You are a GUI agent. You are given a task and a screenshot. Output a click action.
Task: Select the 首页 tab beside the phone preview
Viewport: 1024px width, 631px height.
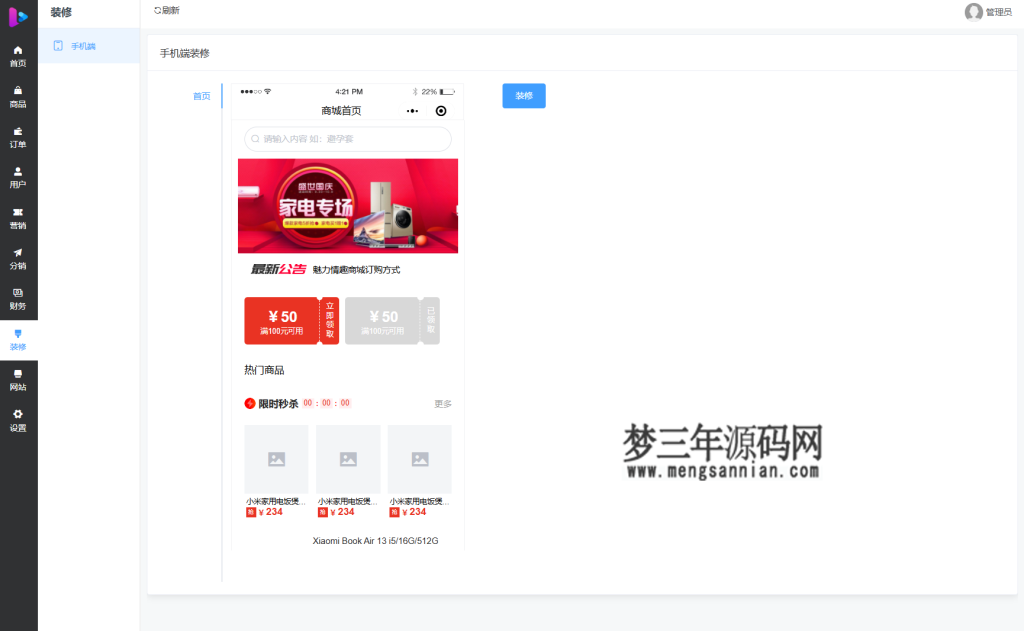(203, 96)
